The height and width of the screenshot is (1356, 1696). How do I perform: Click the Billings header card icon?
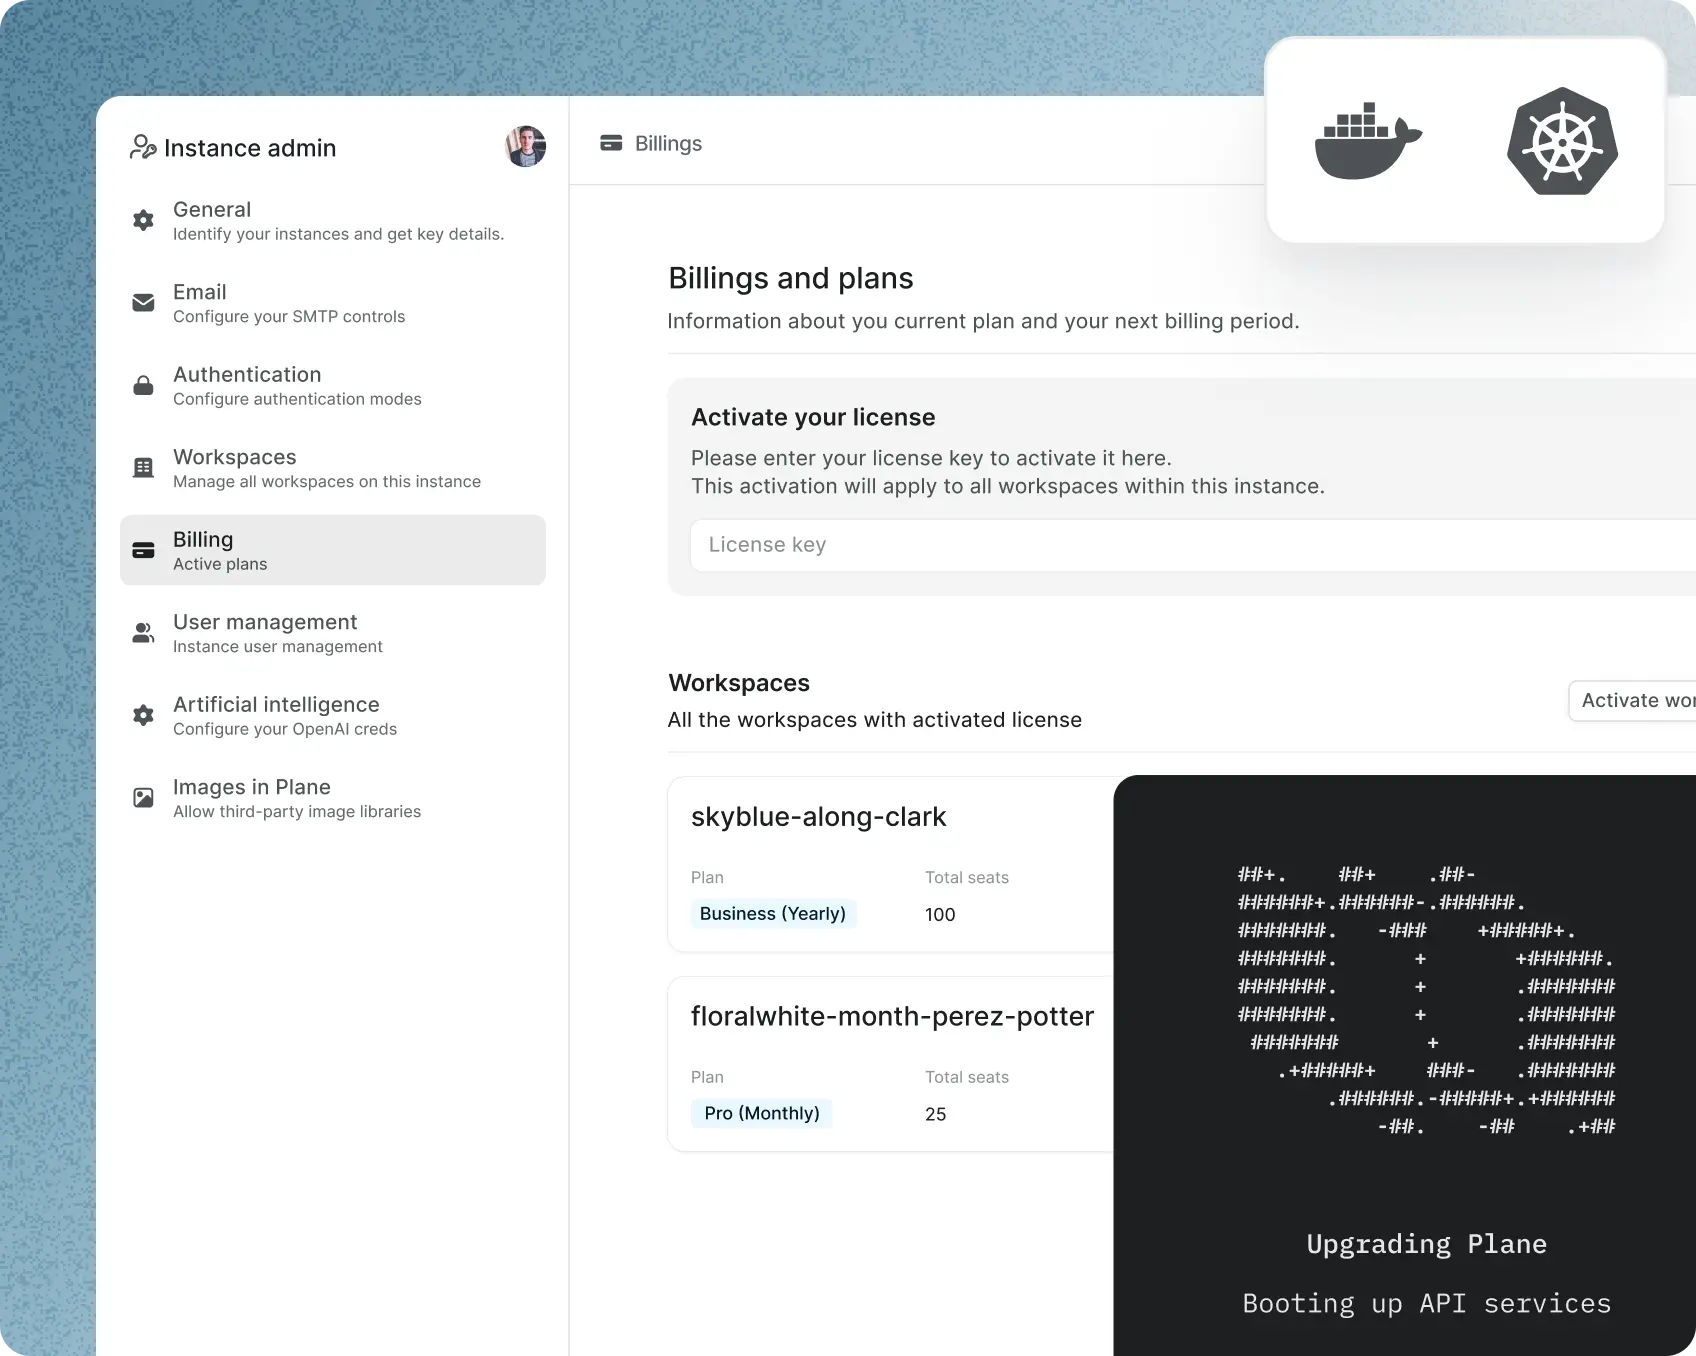pos(611,143)
